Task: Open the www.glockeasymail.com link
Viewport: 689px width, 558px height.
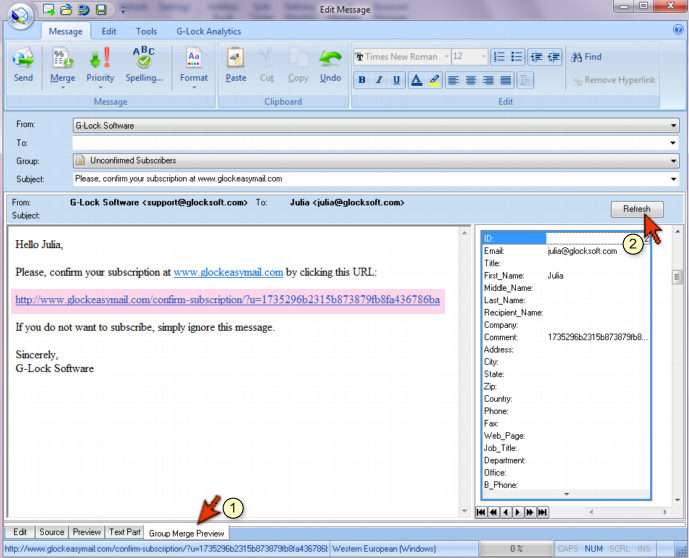Action: click(228, 272)
